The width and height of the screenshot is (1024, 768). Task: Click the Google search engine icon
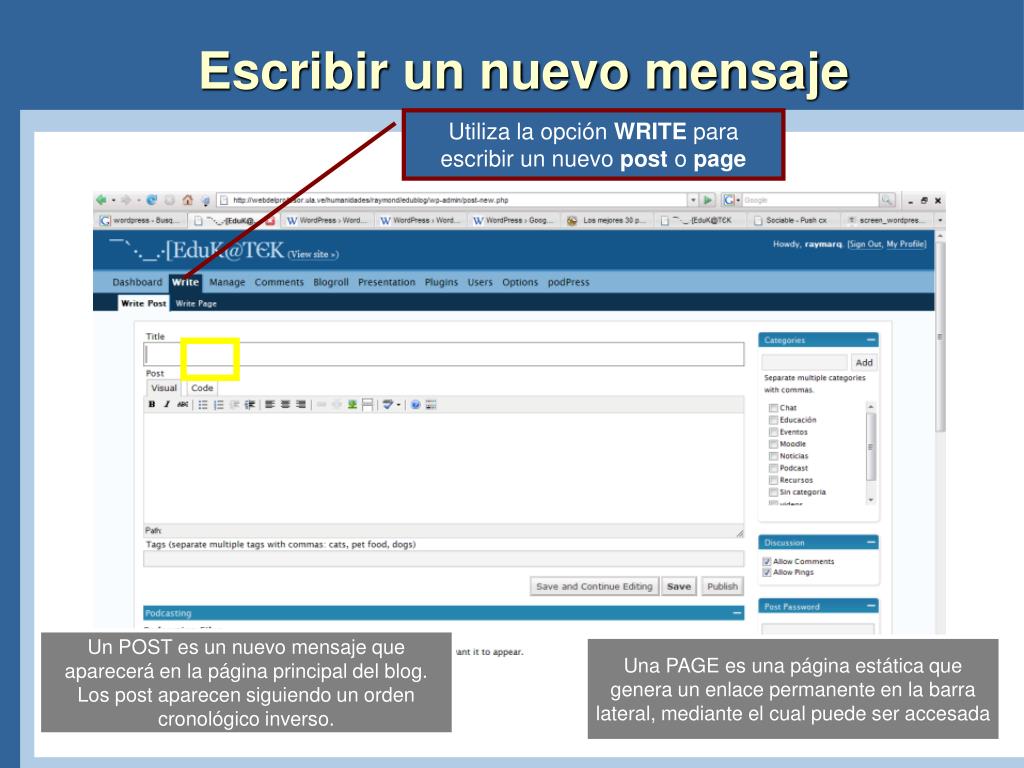click(728, 200)
